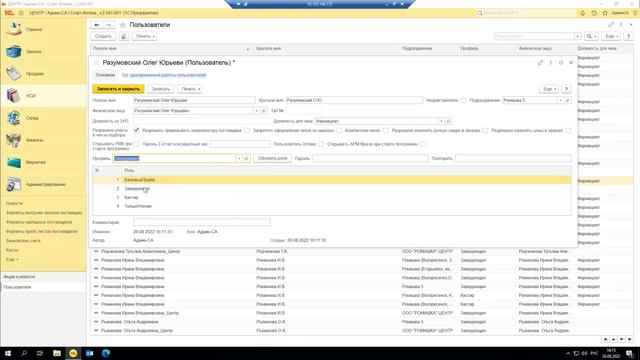Toggle Пользователь Оптики checkbox
The height and width of the screenshot is (360, 640).
tap(321, 144)
